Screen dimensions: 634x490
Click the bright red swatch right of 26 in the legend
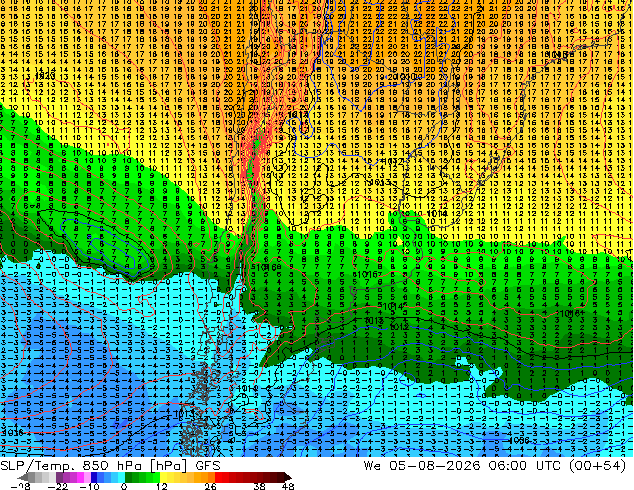tap(218, 477)
